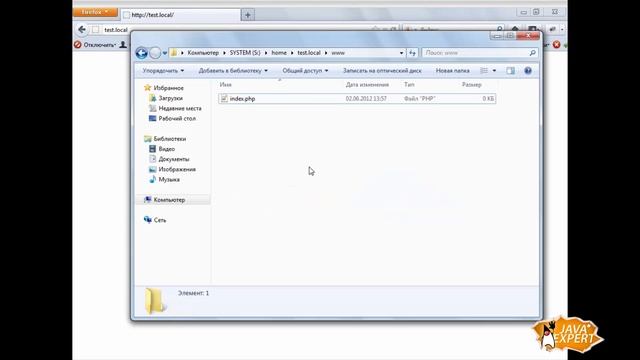This screenshot has width=640, height=360.
Task: Open Избранное in the navigation pane
Action: click(x=168, y=88)
